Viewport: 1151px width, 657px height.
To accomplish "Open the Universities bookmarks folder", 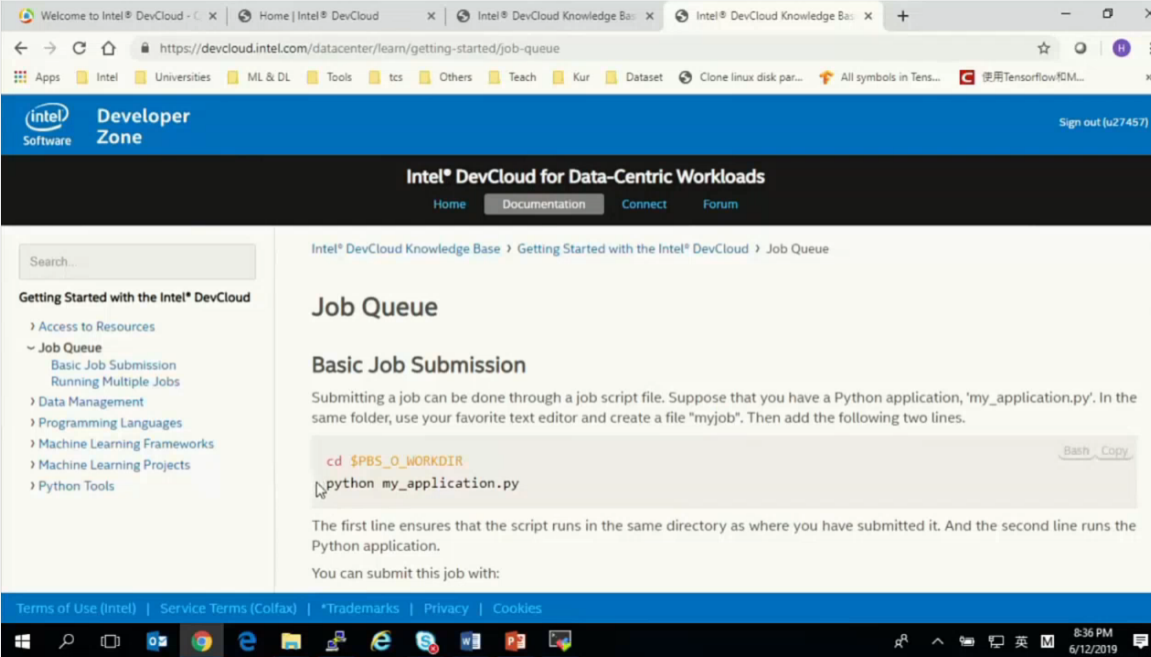I will pyautogui.click(x=173, y=77).
